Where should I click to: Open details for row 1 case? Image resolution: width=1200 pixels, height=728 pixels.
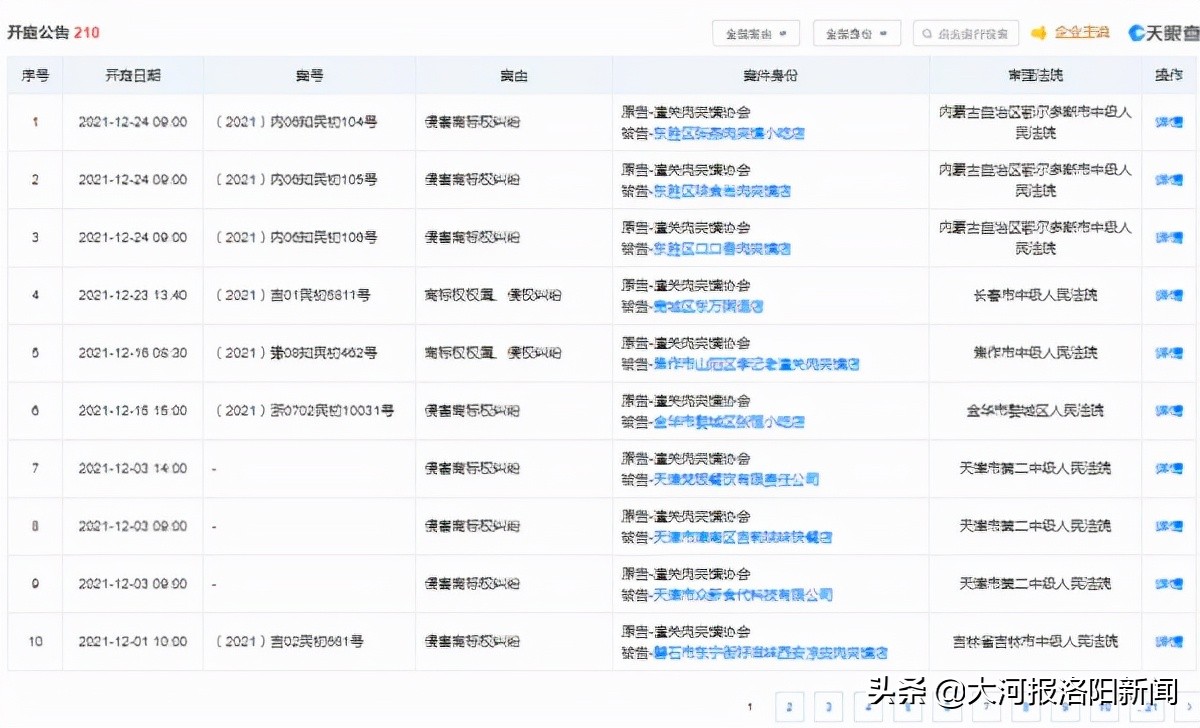1168,123
